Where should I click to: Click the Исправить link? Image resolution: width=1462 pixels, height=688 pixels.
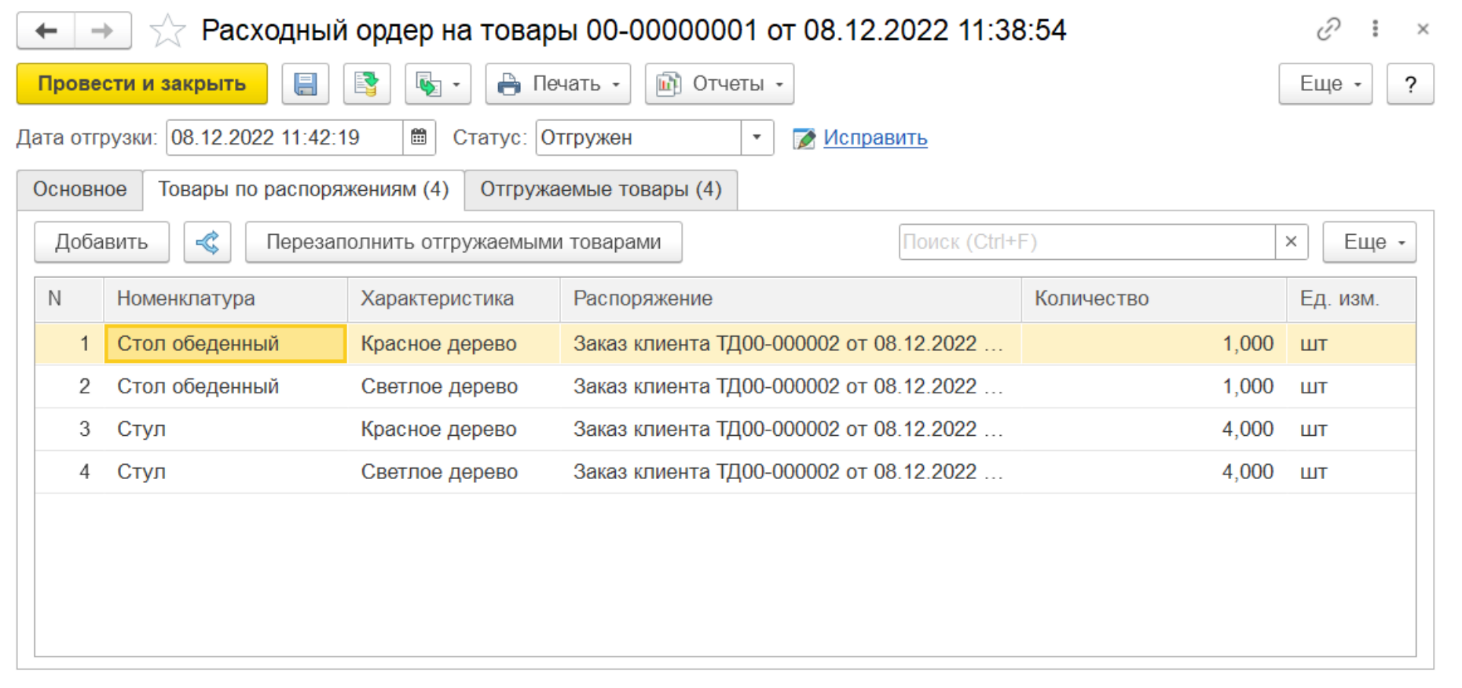(875, 138)
